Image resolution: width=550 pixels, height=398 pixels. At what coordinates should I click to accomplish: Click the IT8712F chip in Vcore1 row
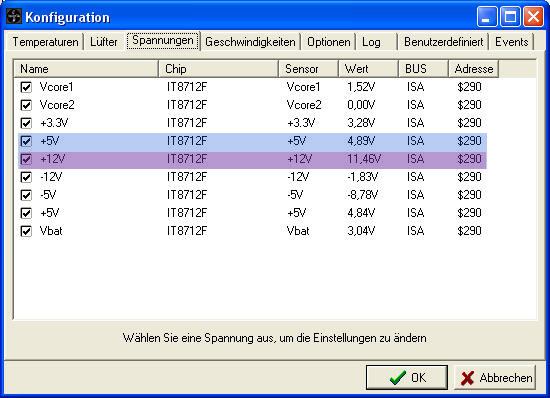pyautogui.click(x=187, y=87)
